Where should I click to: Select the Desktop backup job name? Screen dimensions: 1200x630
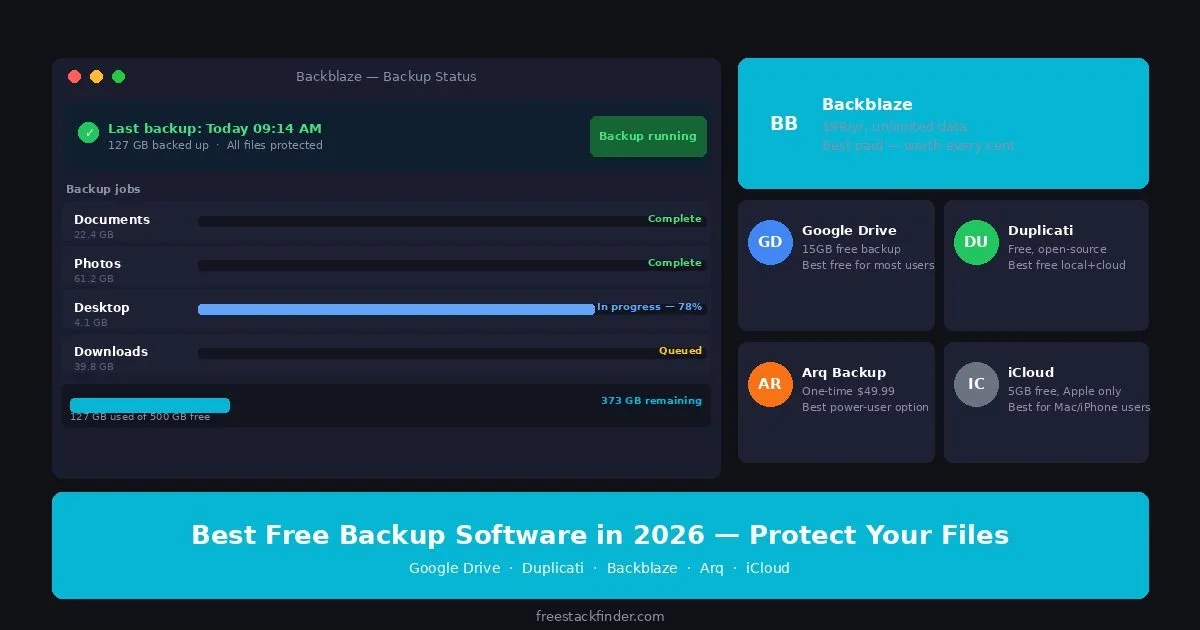pyautogui.click(x=101, y=307)
